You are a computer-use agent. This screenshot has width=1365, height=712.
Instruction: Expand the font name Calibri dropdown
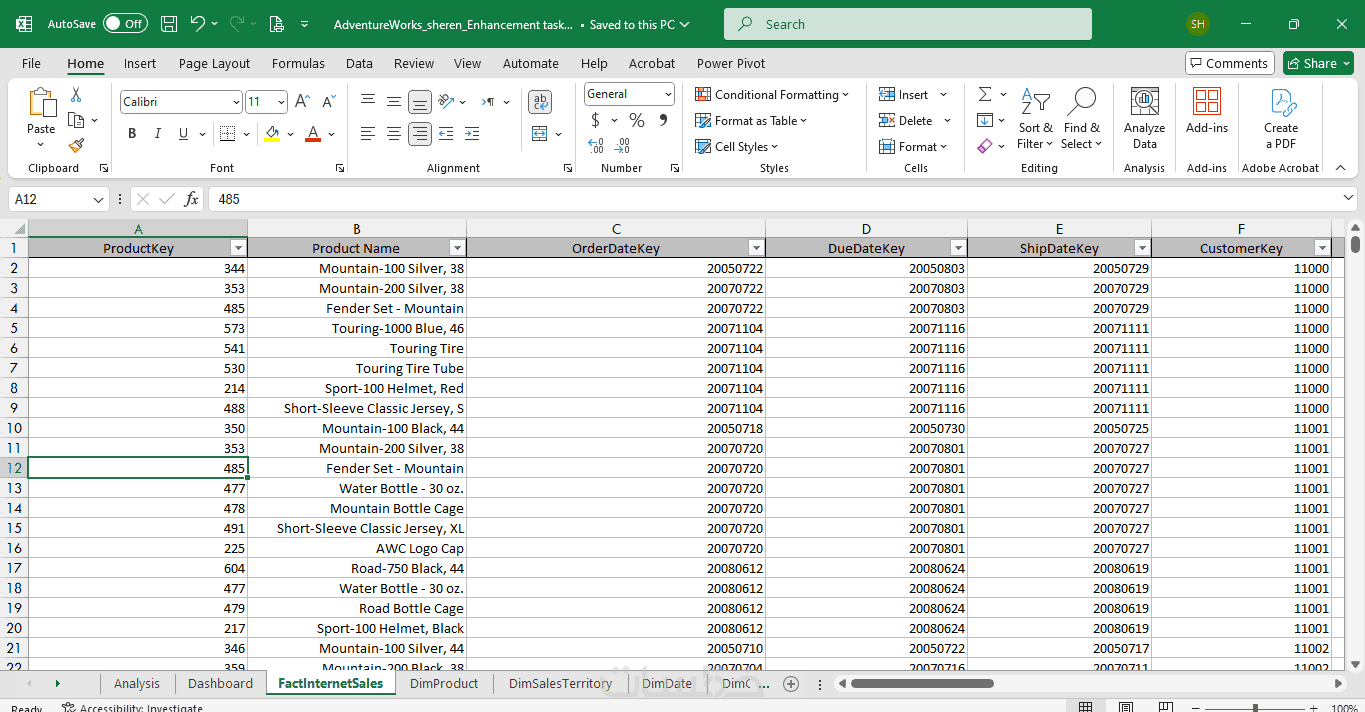coord(236,102)
